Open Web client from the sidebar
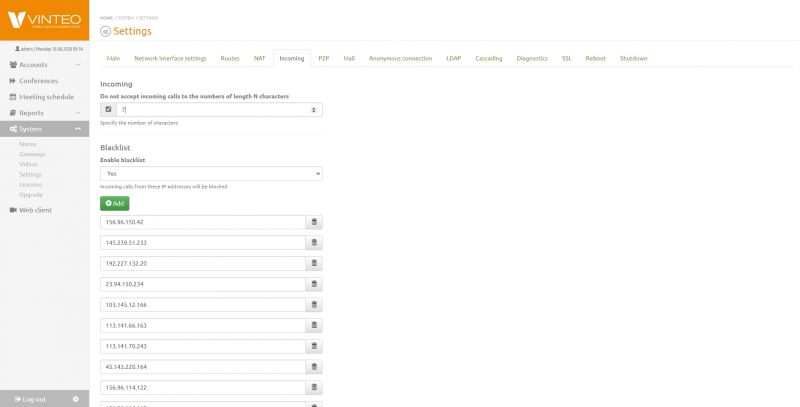This screenshot has width=800, height=407. 36,210
